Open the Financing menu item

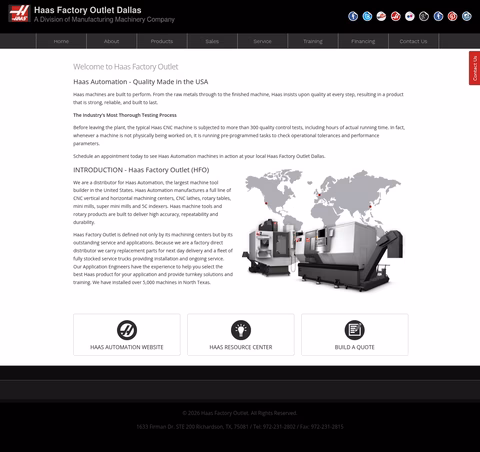coord(363,41)
